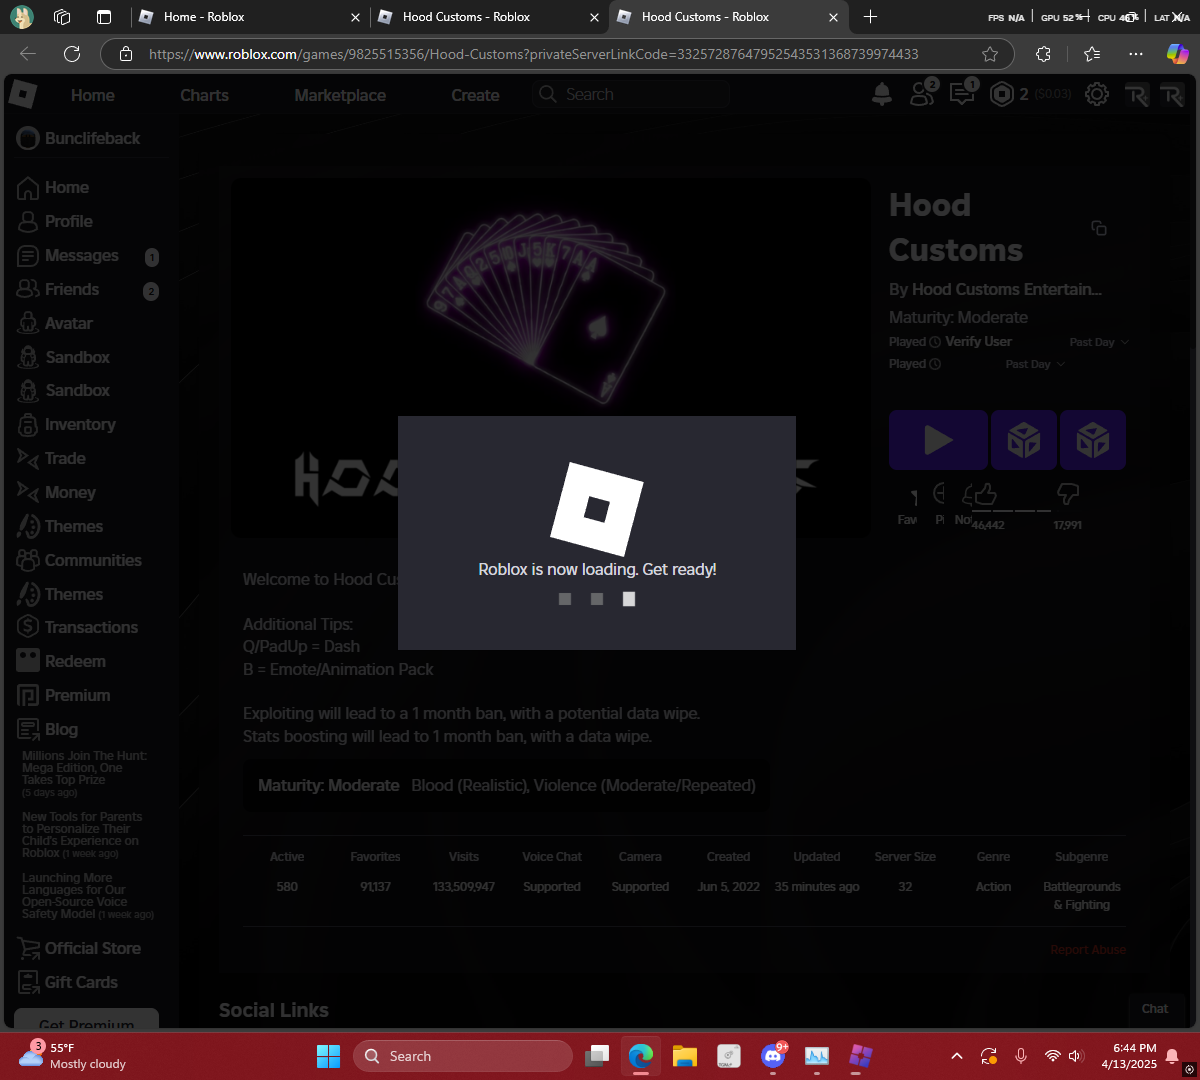Open Marketplace in the Roblox top navigation
The image size is (1200, 1080).
[x=340, y=95]
